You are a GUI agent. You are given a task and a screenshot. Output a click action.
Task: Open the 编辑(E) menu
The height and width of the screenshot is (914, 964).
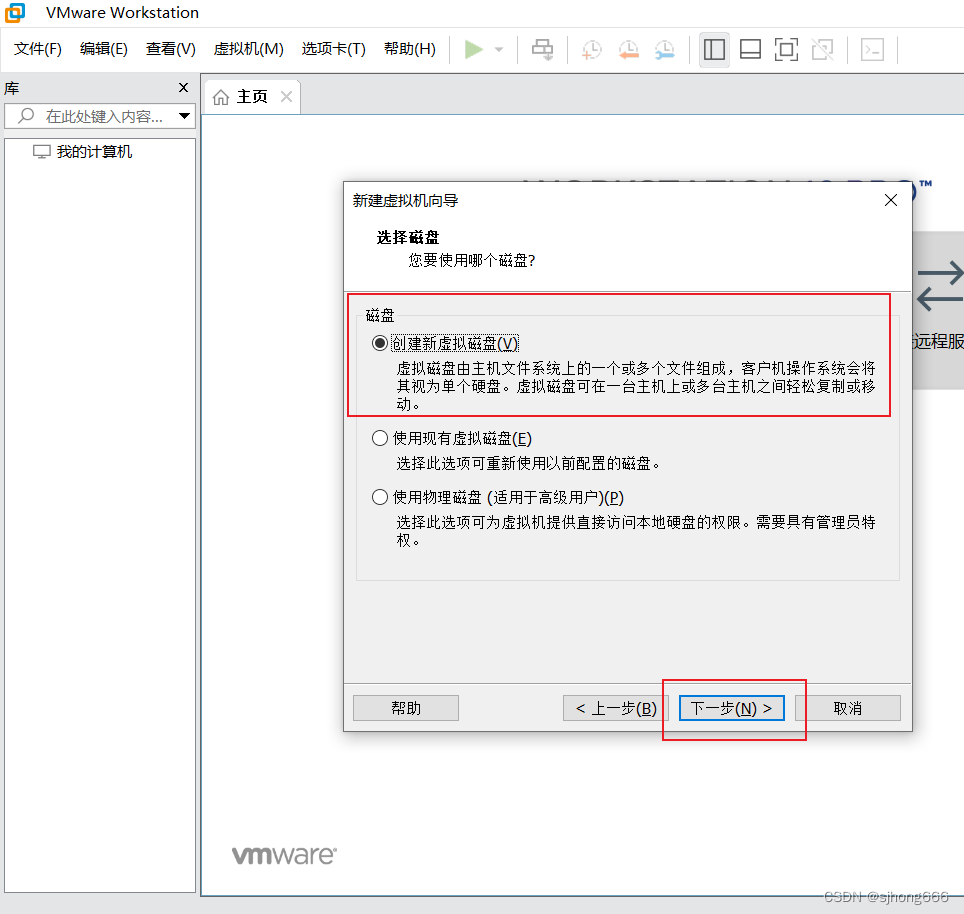click(x=104, y=49)
